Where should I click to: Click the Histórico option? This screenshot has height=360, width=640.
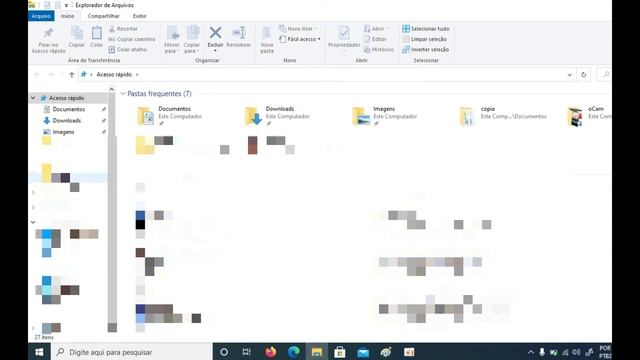click(379, 49)
